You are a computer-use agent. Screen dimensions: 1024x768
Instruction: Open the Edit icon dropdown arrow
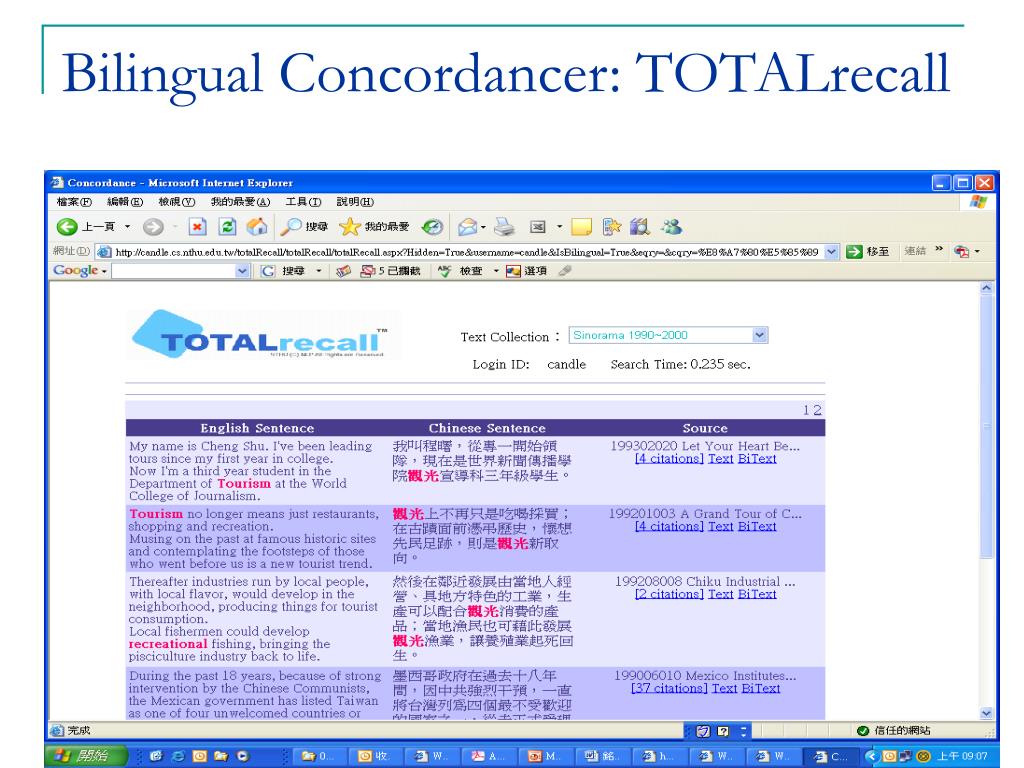pyautogui.click(x=559, y=227)
